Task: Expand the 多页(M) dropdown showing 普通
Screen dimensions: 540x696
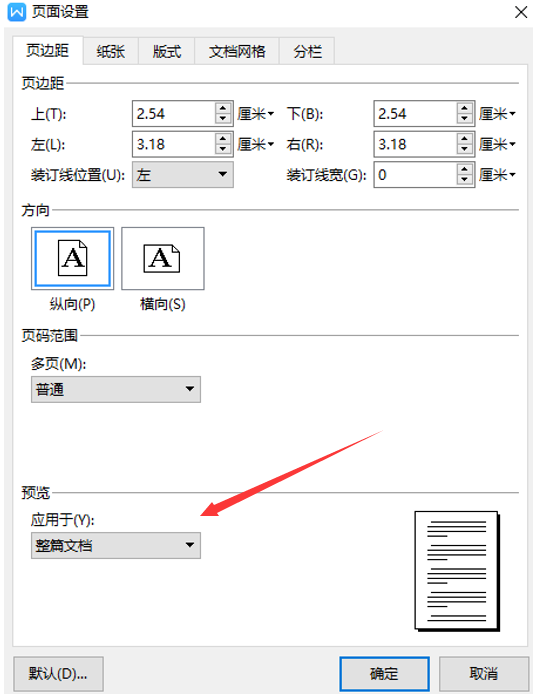Action: point(116,389)
